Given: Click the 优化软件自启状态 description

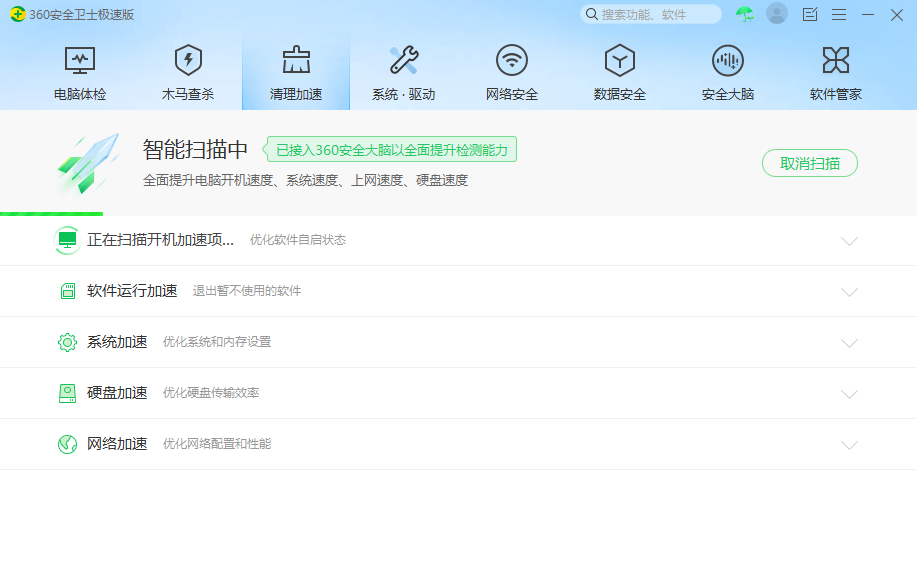Looking at the screenshot, I should 298,240.
